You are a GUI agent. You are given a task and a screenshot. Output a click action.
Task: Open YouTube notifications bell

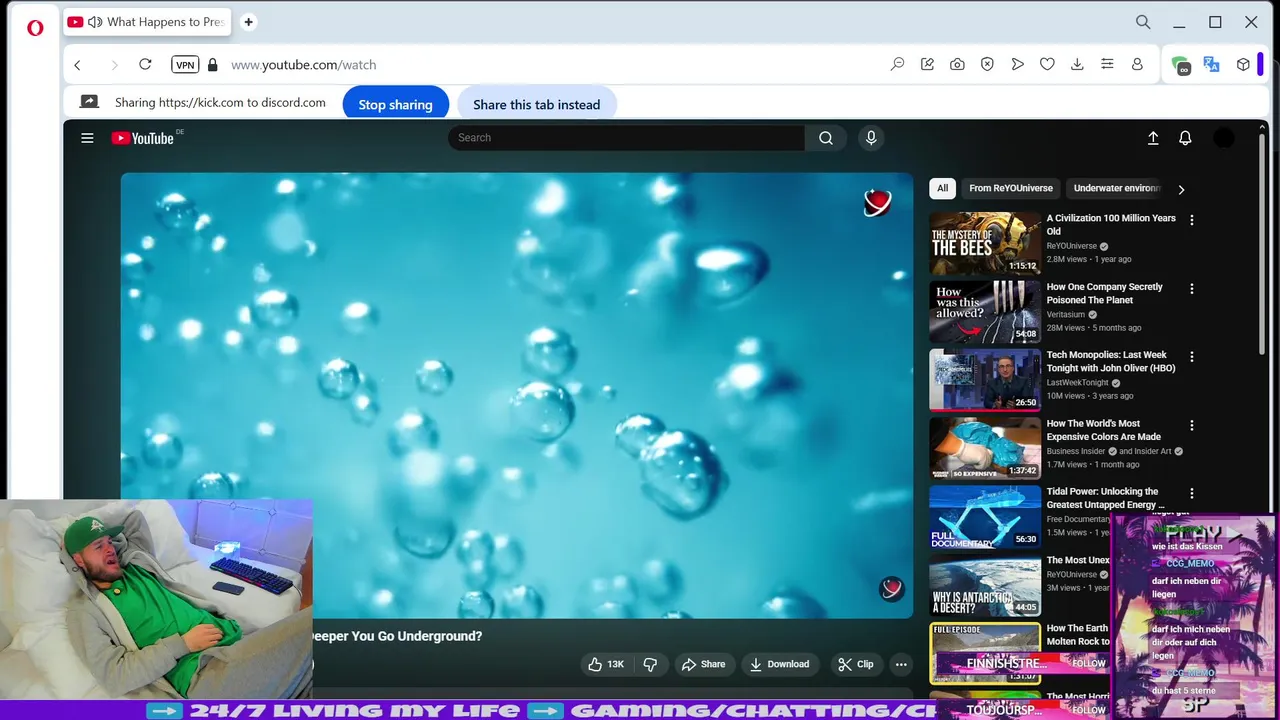(1185, 138)
